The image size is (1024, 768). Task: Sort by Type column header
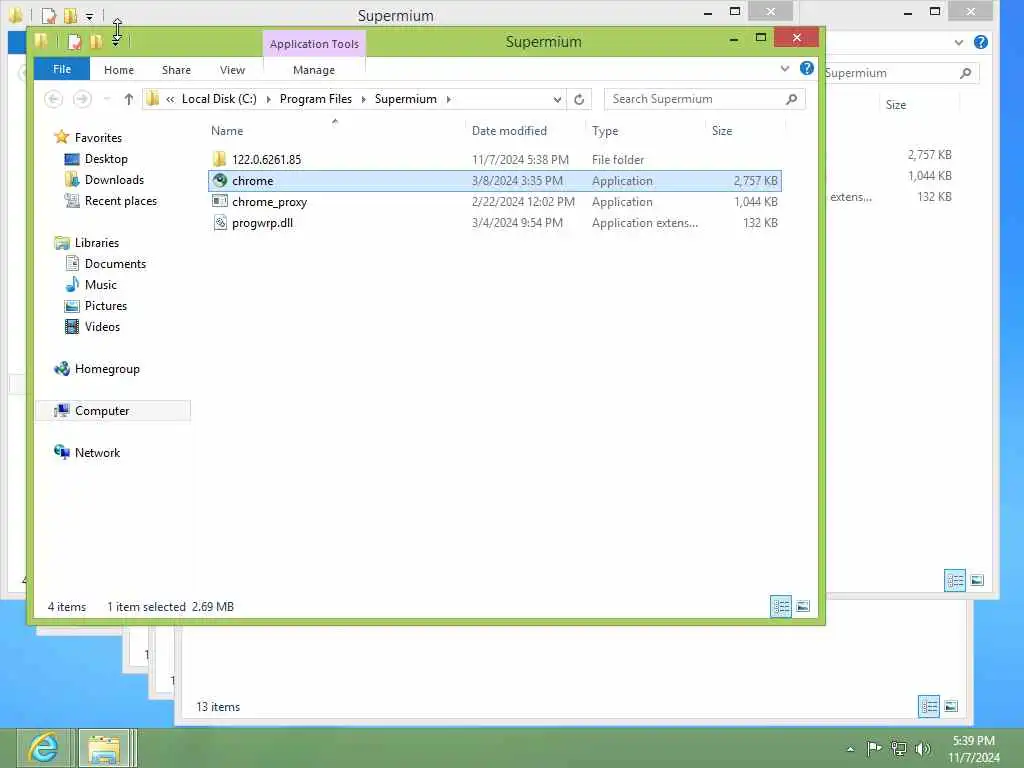(x=605, y=131)
